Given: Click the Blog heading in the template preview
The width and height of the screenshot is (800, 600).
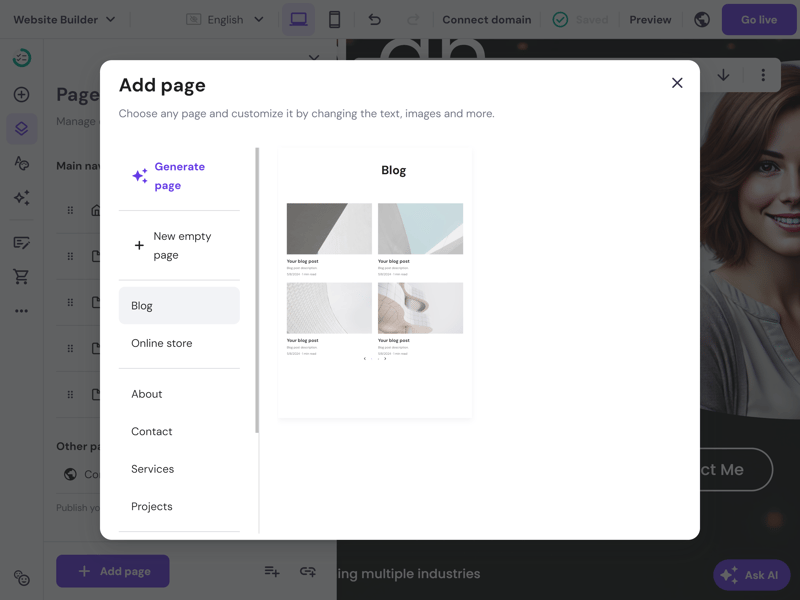Looking at the screenshot, I should (x=393, y=170).
